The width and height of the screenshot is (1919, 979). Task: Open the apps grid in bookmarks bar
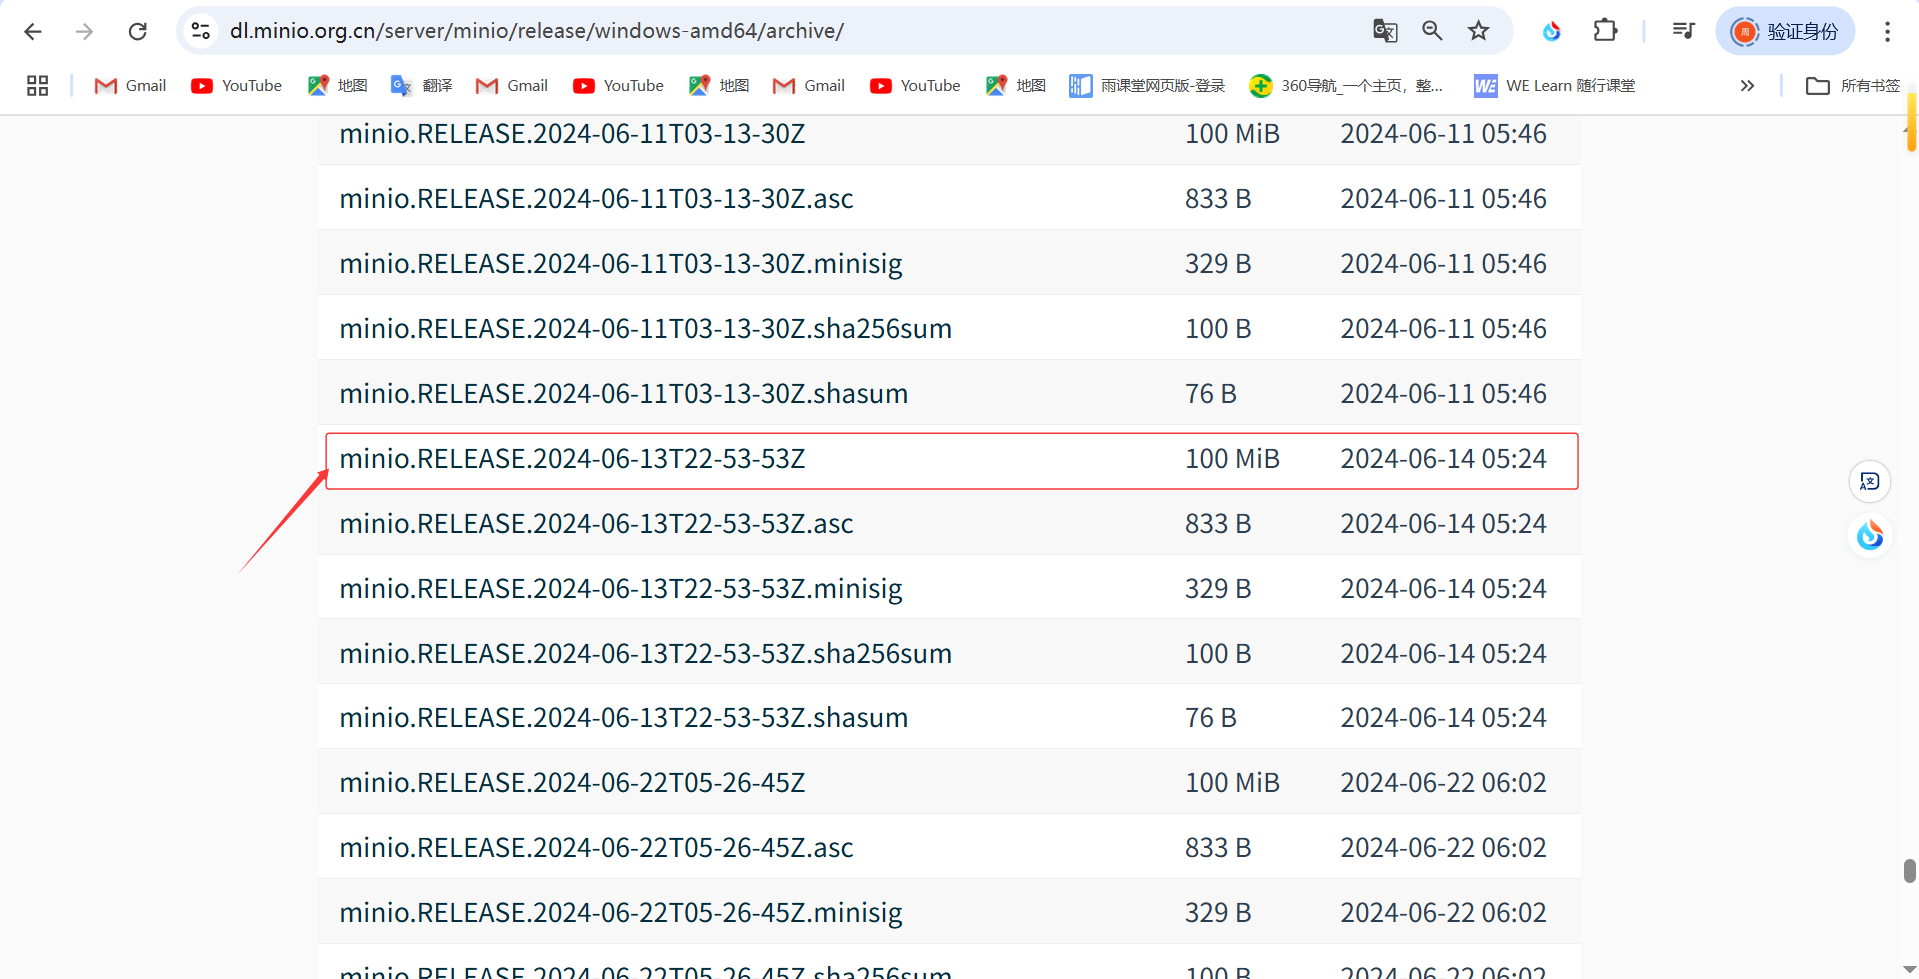click(x=38, y=86)
